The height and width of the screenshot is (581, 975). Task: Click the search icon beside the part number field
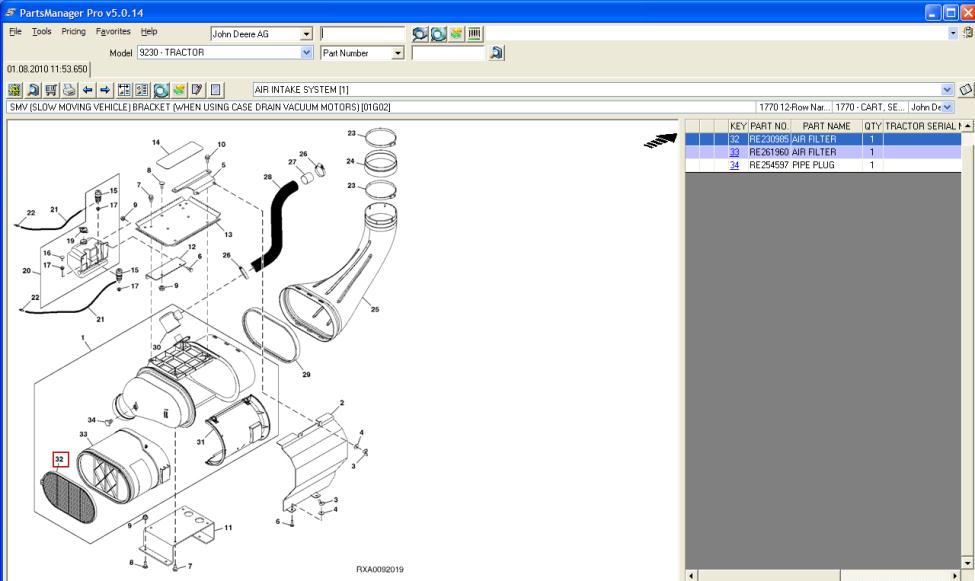point(496,53)
